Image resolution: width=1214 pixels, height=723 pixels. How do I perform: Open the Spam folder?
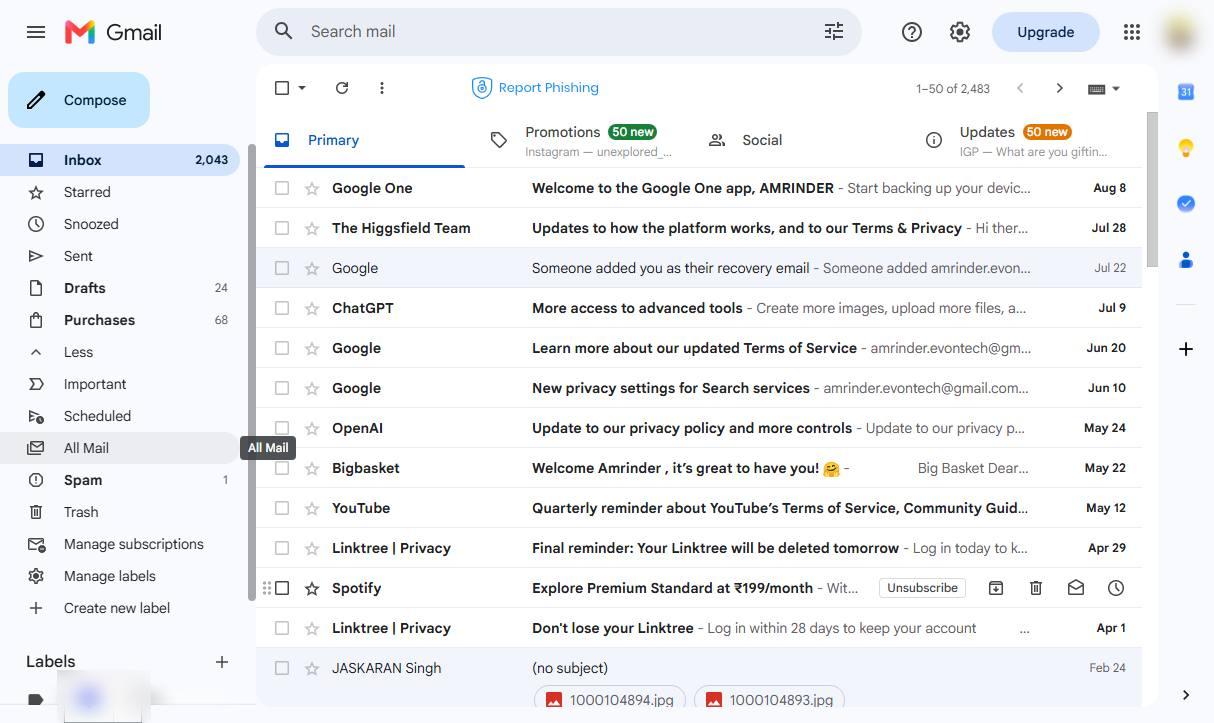point(119,480)
